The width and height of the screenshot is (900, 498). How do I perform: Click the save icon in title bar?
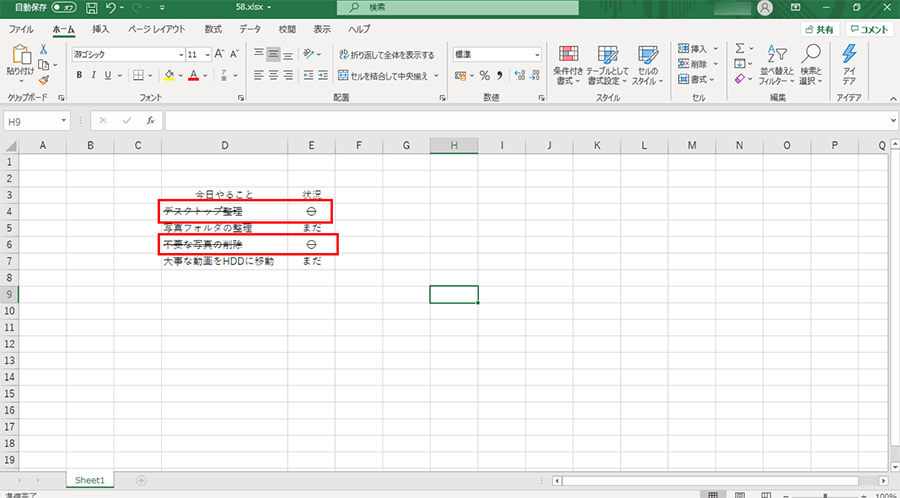click(91, 8)
